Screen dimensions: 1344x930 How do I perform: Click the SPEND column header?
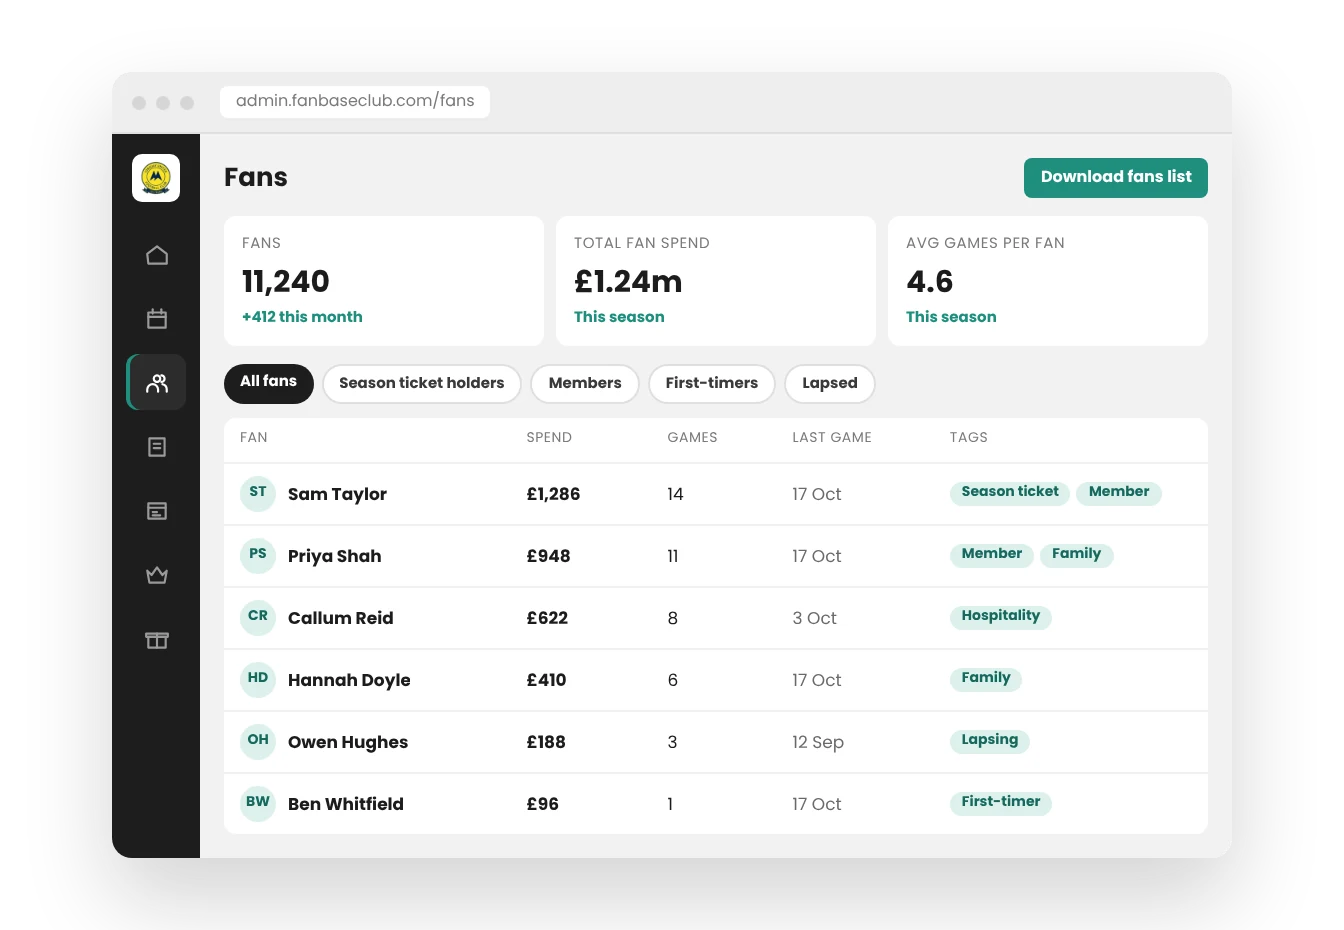pyautogui.click(x=549, y=437)
